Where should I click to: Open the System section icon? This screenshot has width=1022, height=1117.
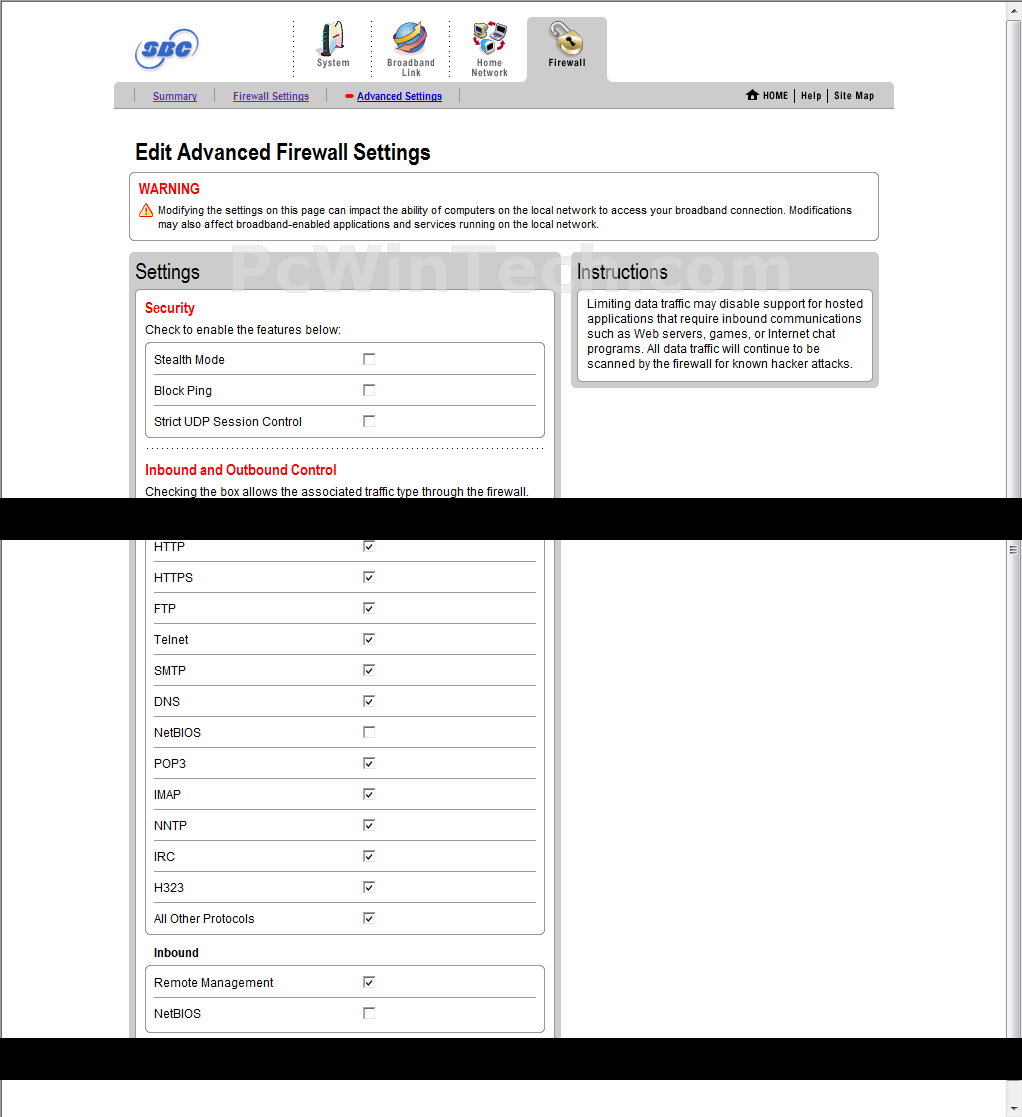[x=333, y=39]
